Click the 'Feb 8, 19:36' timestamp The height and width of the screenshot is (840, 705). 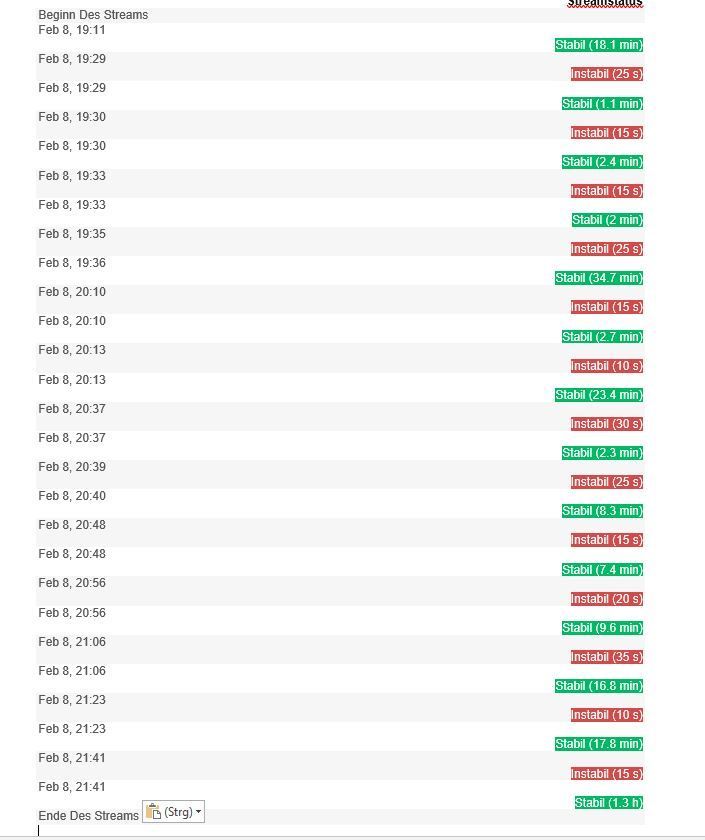click(x=72, y=263)
